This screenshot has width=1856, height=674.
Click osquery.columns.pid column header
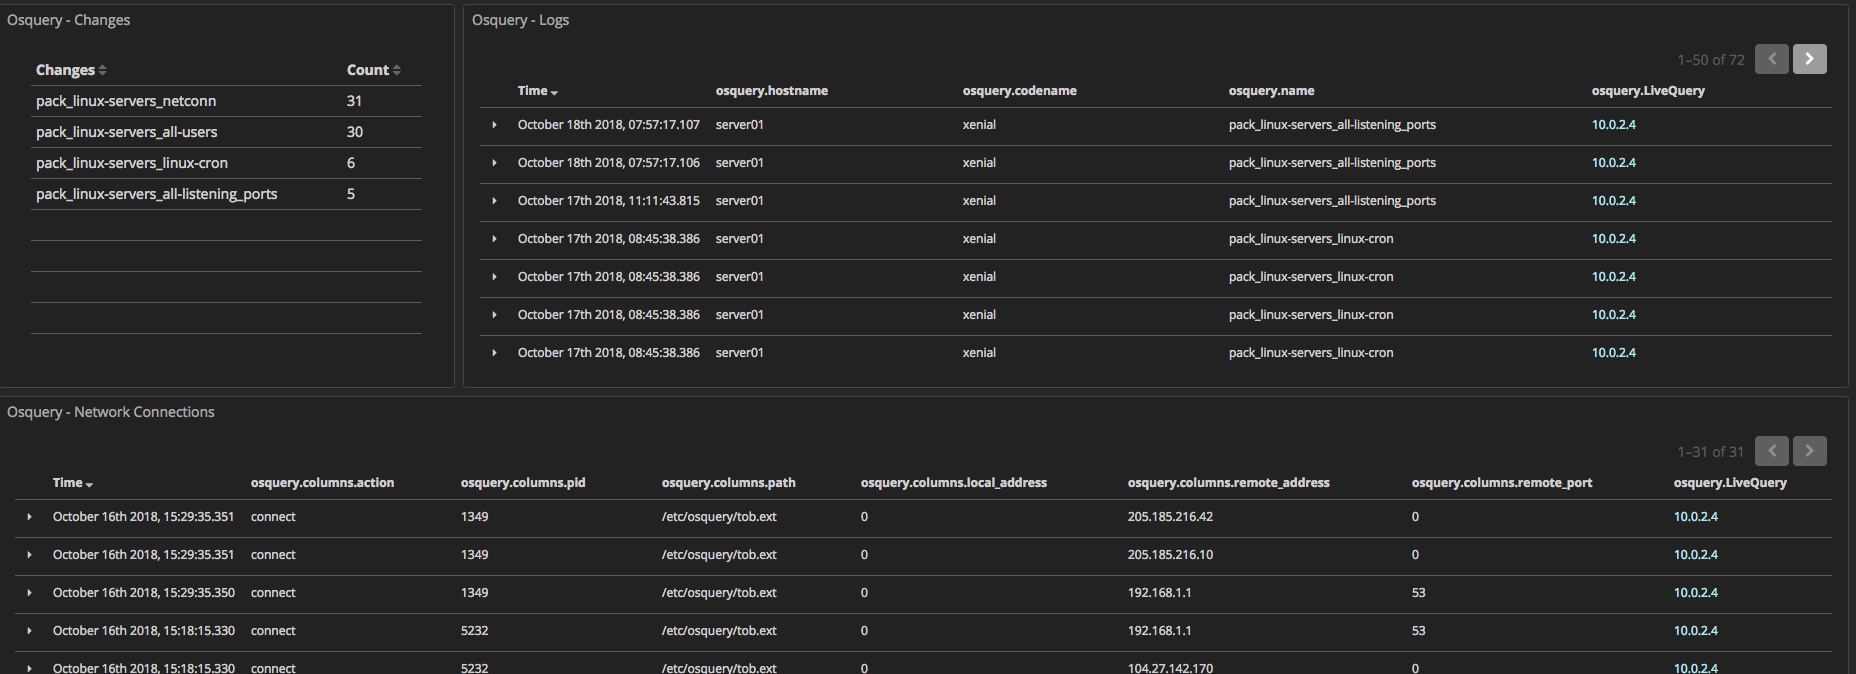pyautogui.click(x=522, y=483)
